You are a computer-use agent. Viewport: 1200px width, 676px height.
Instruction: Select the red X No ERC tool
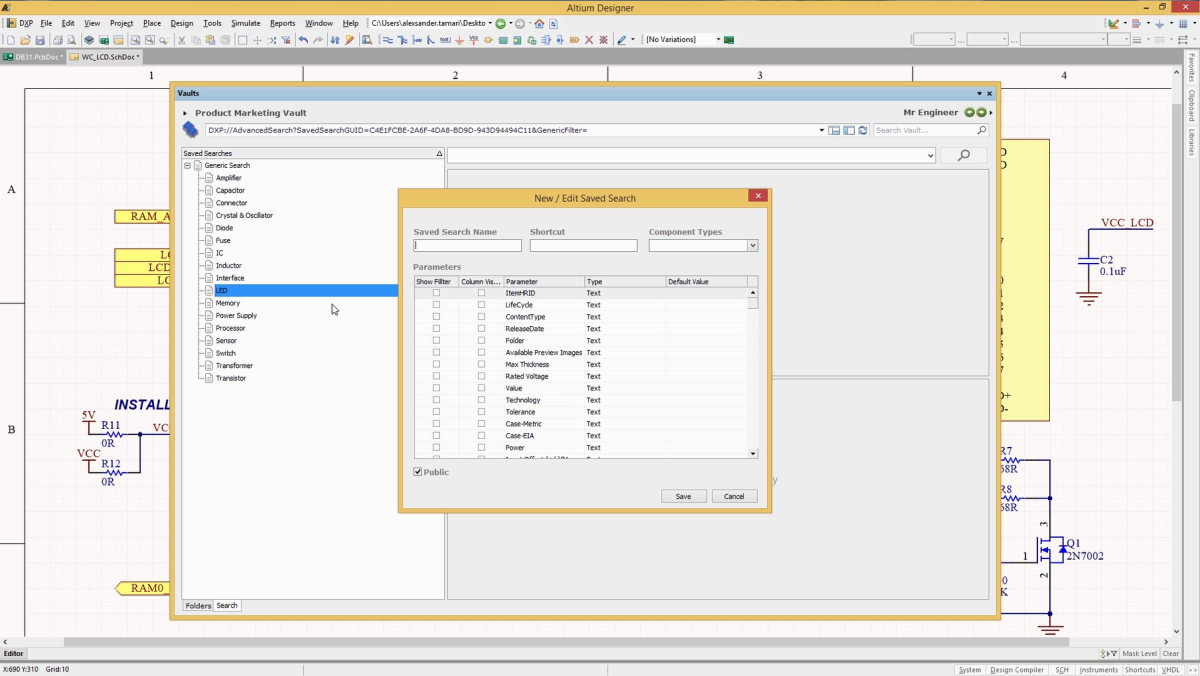tap(589, 40)
